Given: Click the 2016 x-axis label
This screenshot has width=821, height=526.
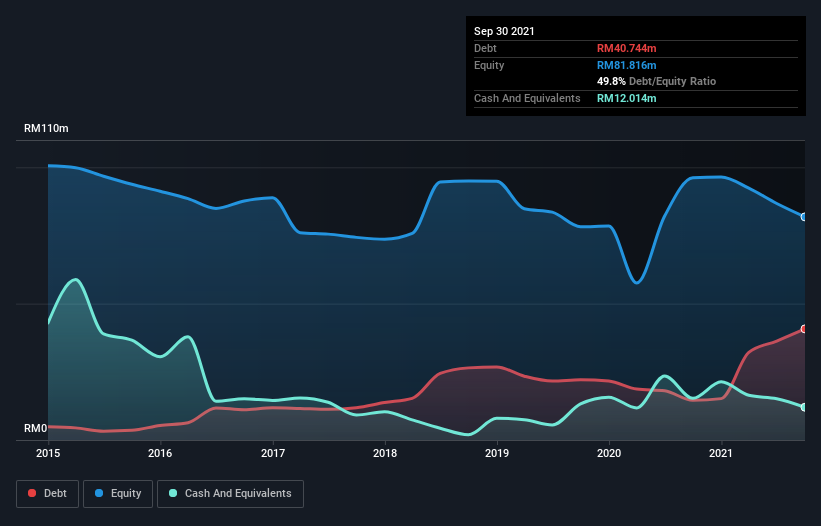Looking at the screenshot, I should coord(160,453).
